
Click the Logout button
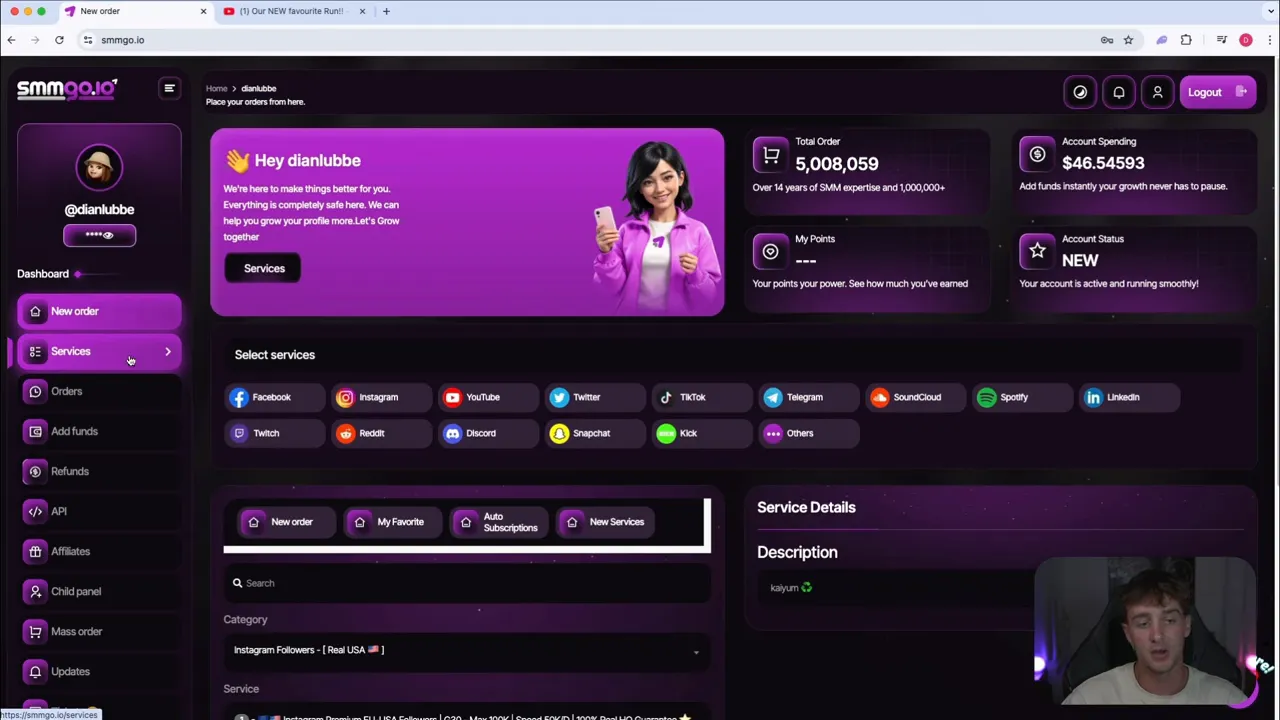coord(1216,92)
